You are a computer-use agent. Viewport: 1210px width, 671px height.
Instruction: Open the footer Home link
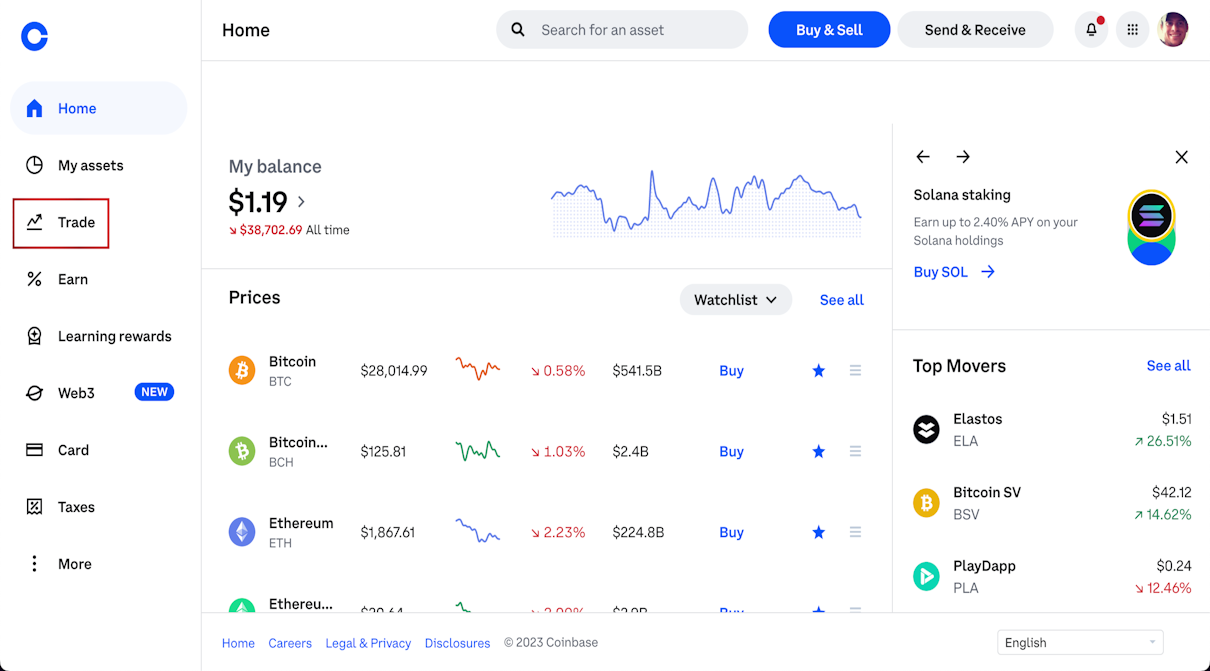point(238,643)
